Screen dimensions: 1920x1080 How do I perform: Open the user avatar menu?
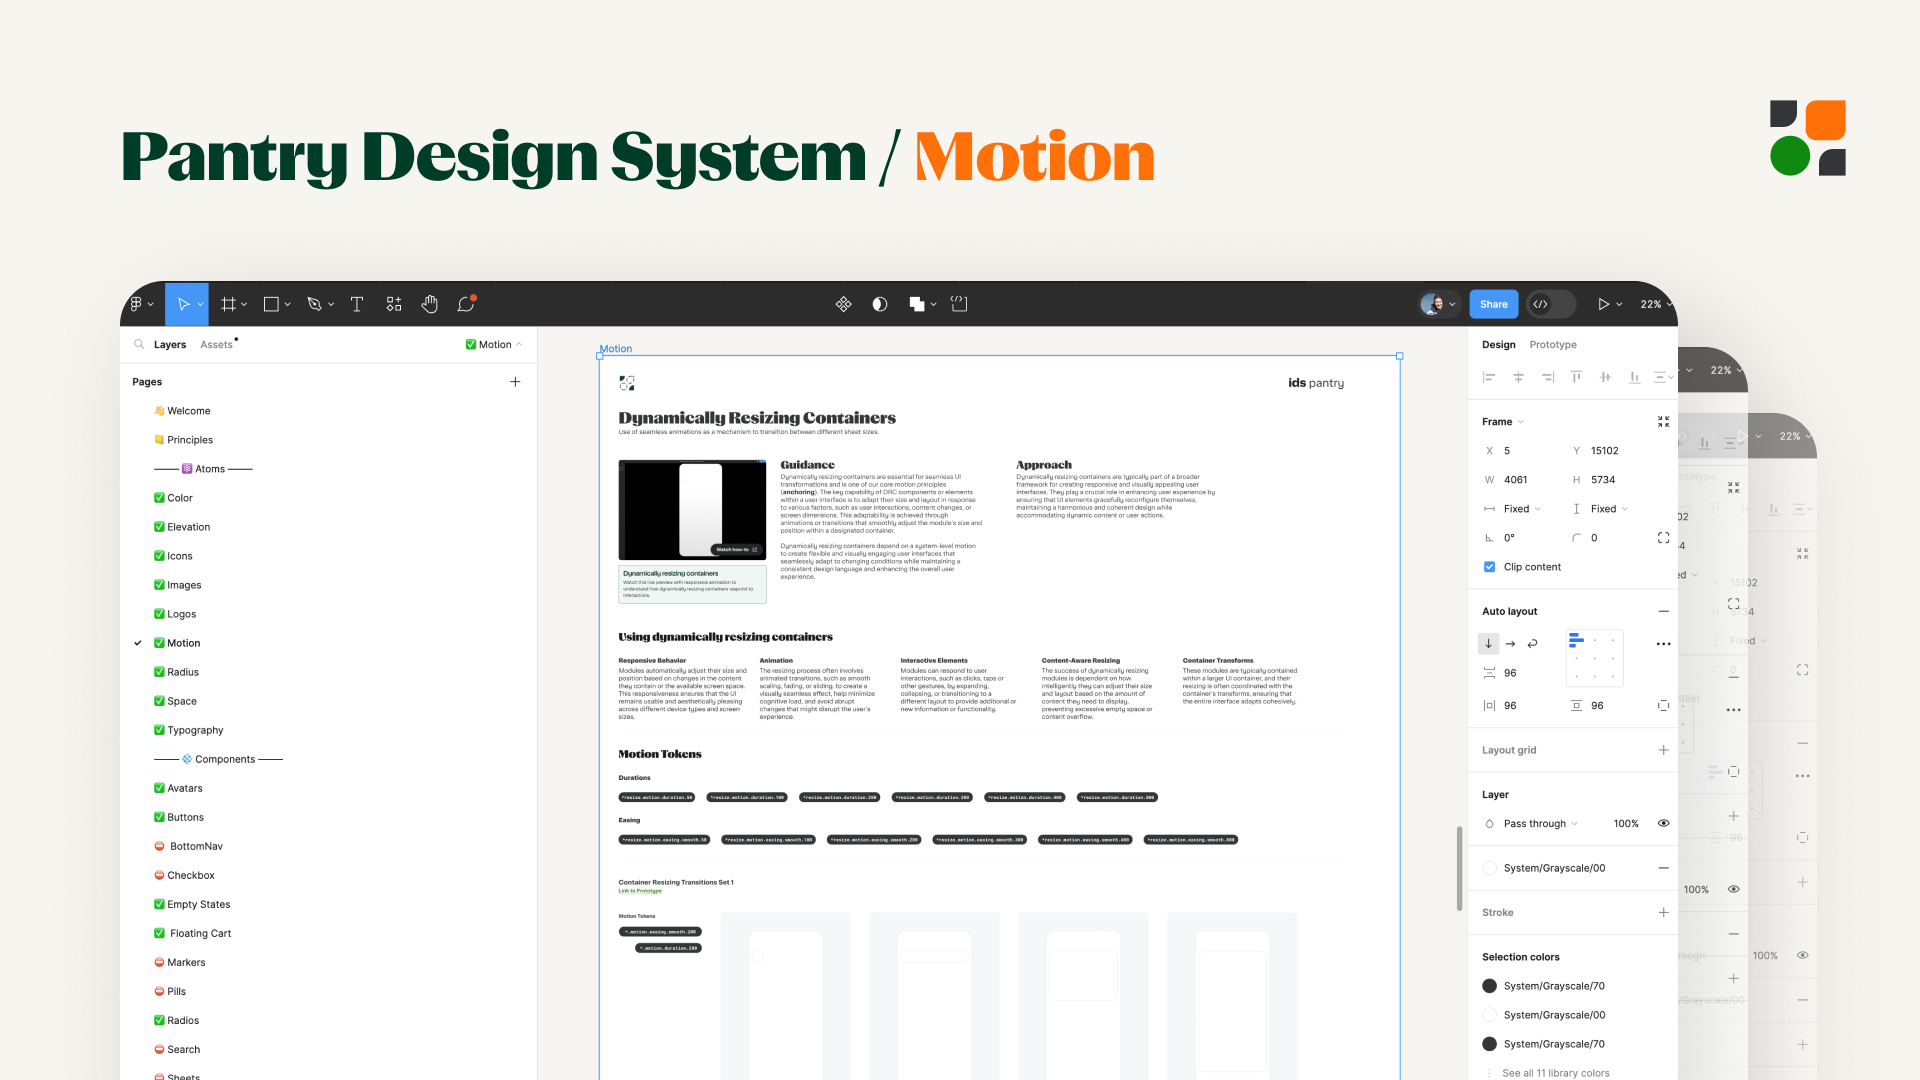(1437, 304)
